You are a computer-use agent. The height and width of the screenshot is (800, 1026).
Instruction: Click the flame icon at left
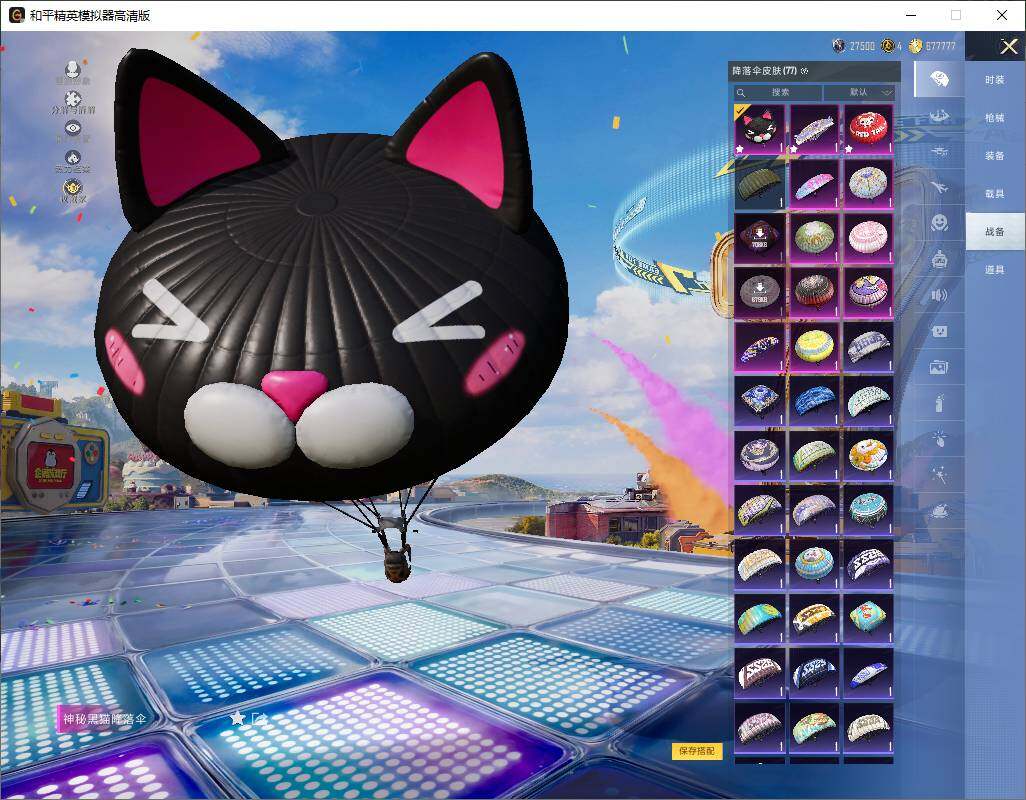73,158
